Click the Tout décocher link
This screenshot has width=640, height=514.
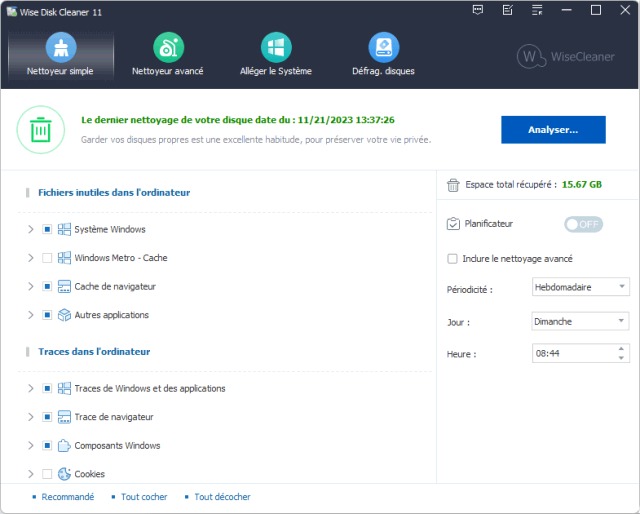tap(222, 497)
